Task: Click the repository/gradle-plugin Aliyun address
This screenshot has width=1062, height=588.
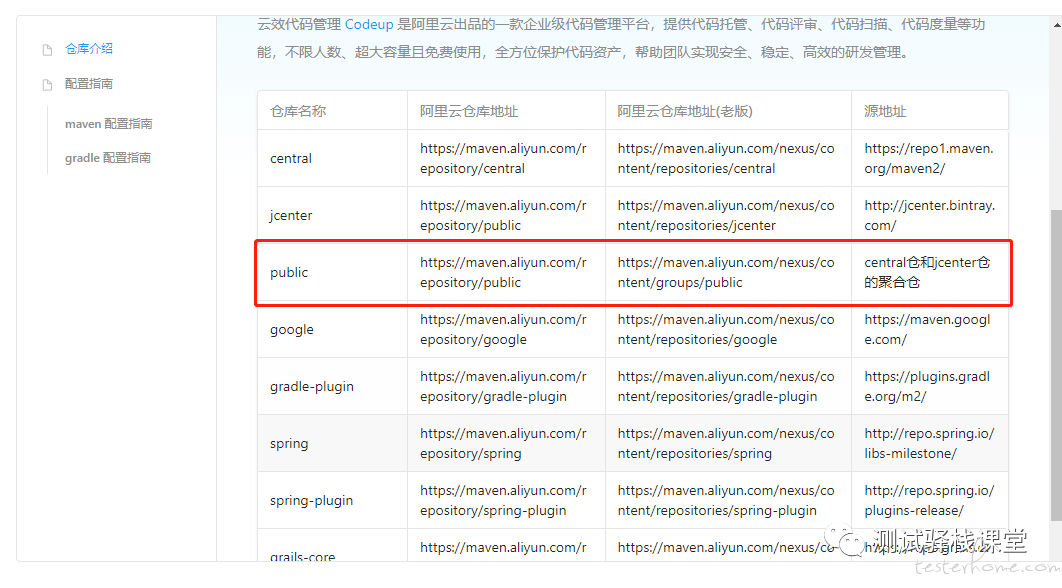Action: (x=503, y=386)
